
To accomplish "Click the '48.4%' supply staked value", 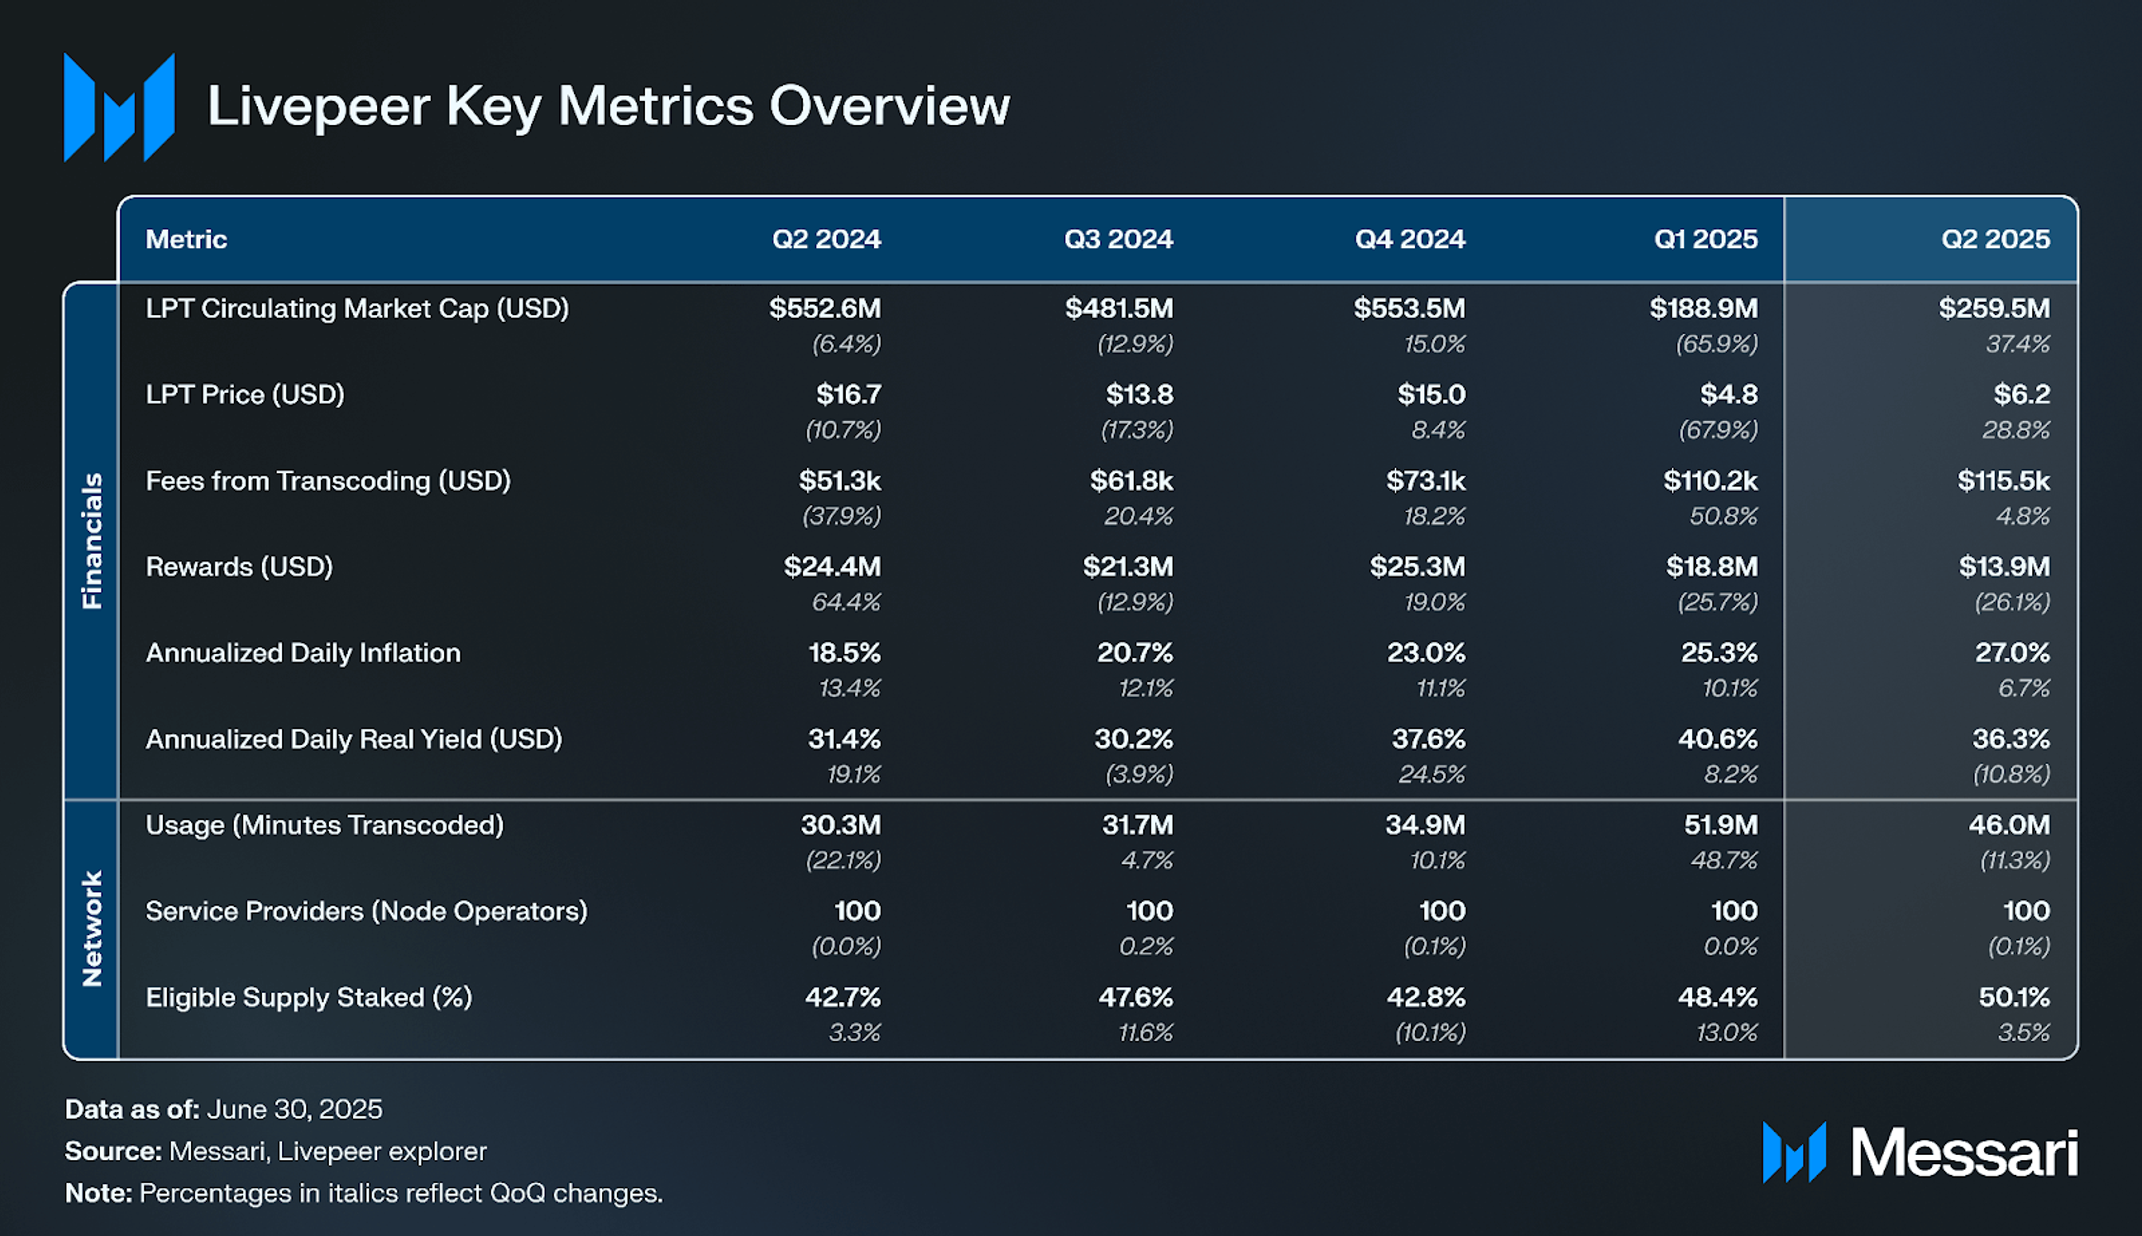I will click(x=1717, y=996).
